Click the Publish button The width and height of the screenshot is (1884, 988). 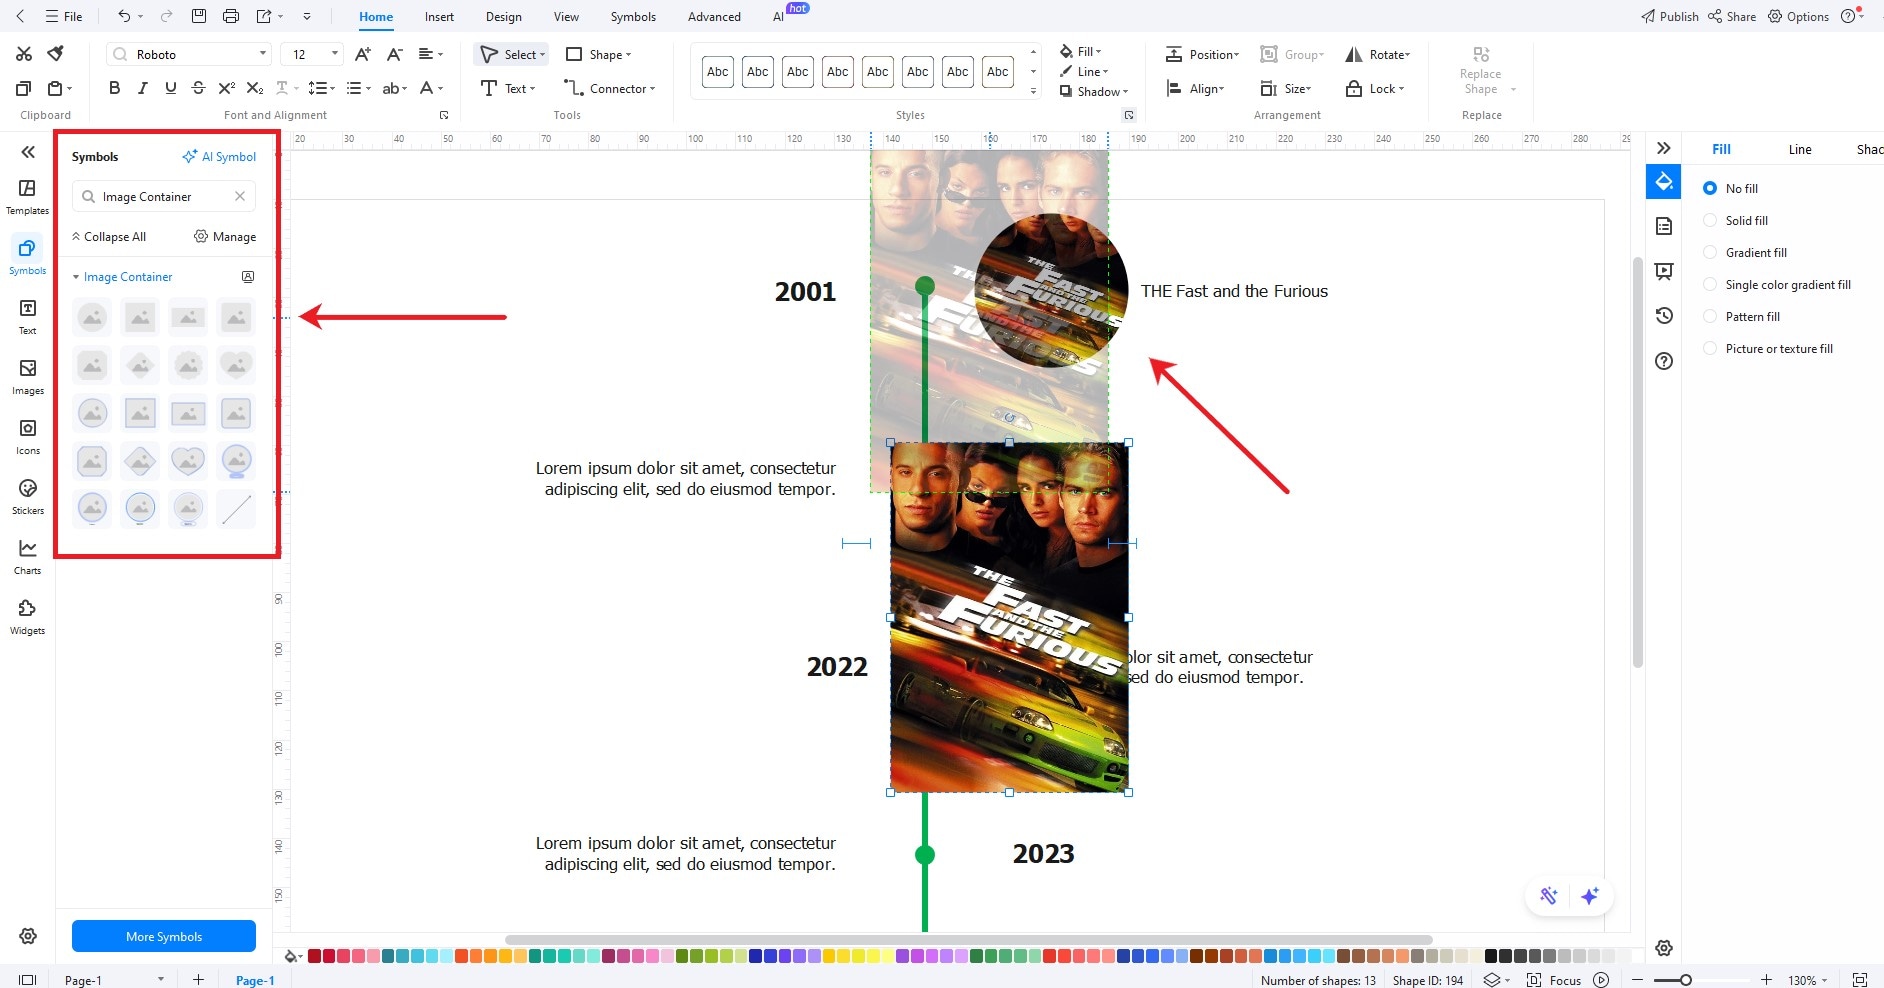(x=1669, y=16)
